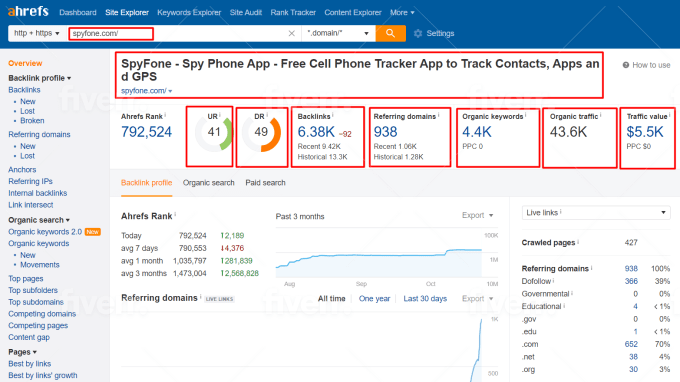Image resolution: width=680 pixels, height=382 pixels.
Task: Click the UR 41 gauge chart
Action: pos(214,132)
